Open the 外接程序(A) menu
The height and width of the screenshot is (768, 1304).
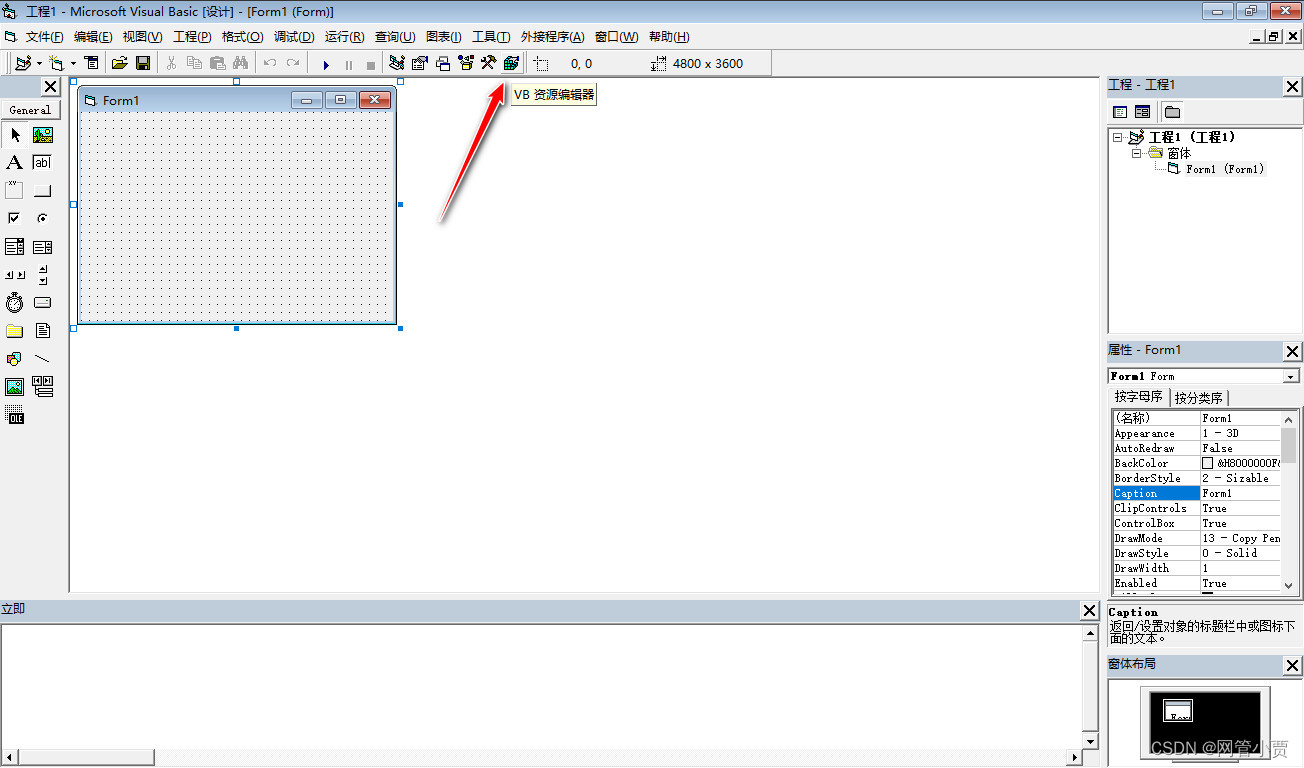click(553, 37)
